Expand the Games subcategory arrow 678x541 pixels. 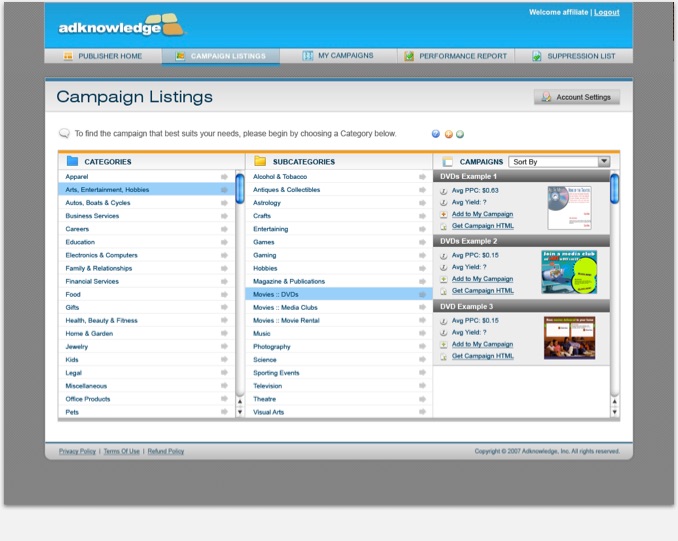[422, 242]
